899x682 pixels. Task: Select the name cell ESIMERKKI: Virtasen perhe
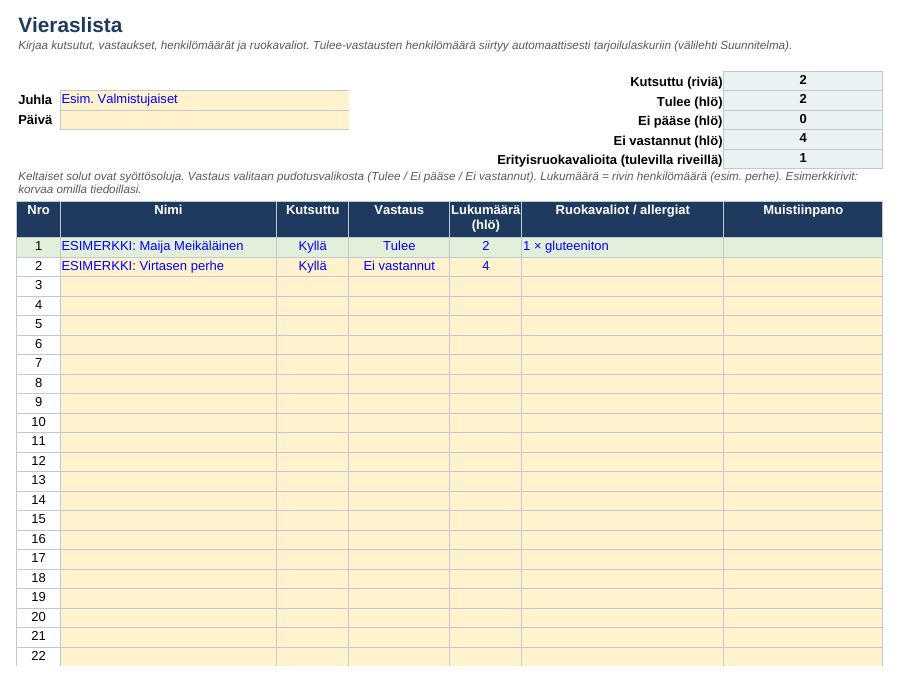point(168,266)
